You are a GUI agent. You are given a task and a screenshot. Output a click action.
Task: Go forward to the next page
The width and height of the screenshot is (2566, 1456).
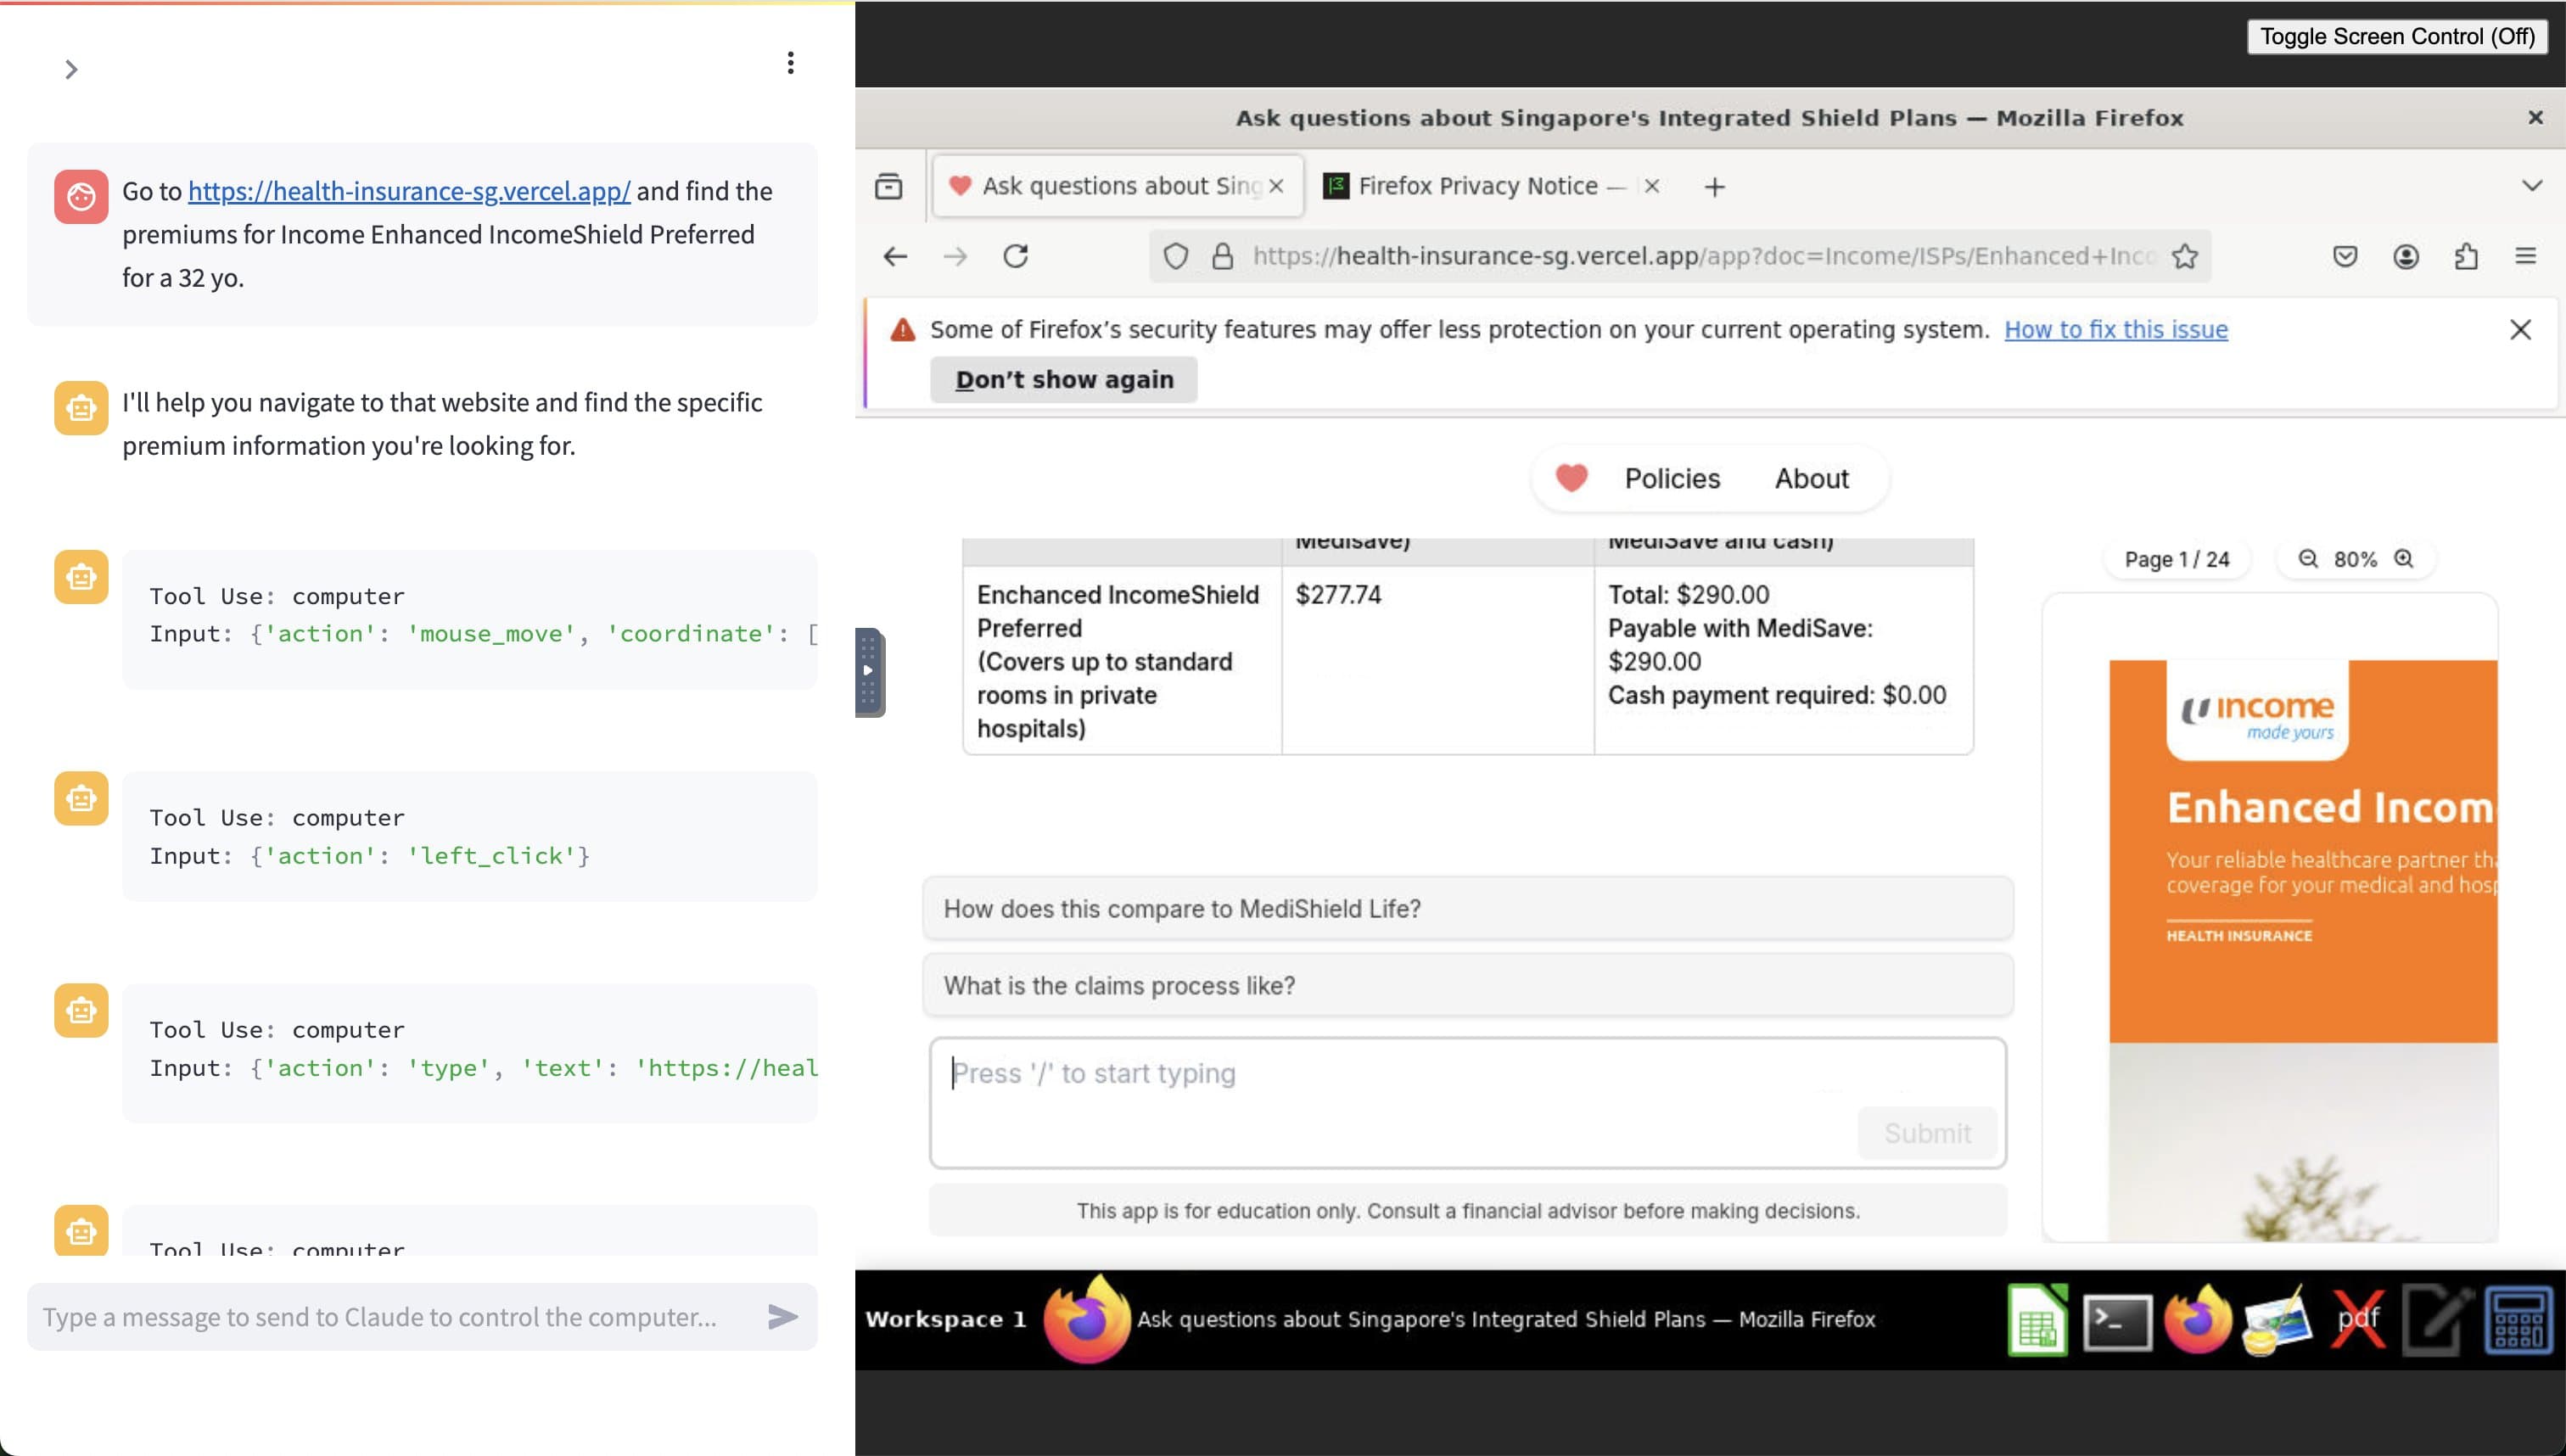pos(955,257)
